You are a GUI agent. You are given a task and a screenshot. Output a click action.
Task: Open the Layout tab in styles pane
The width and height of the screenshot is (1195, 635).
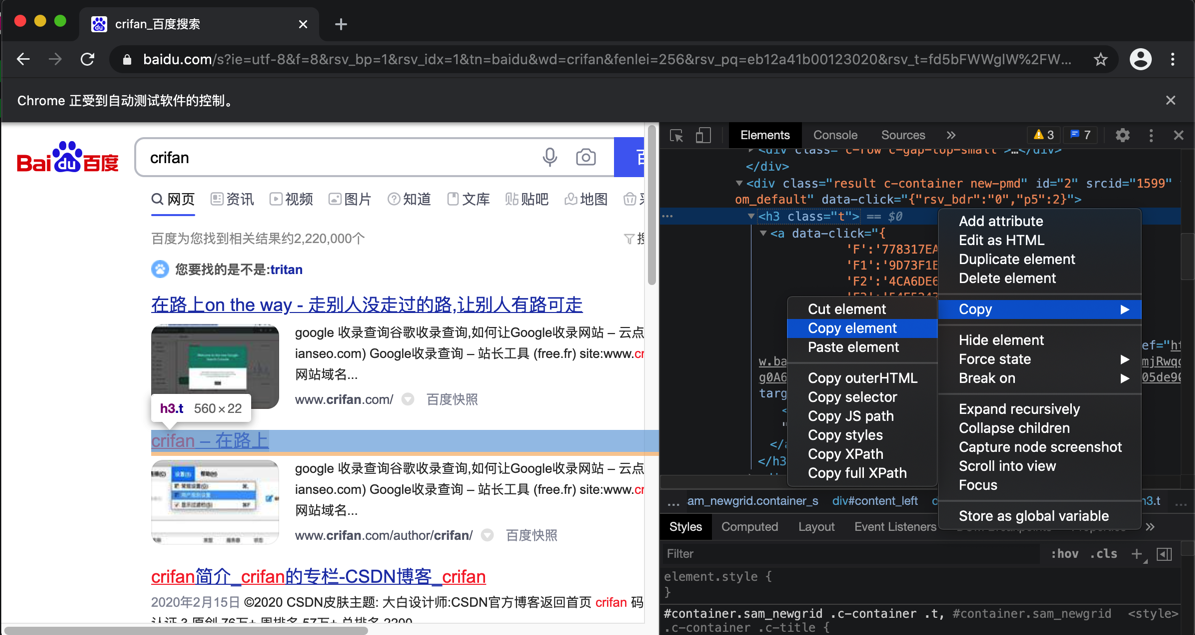click(816, 527)
